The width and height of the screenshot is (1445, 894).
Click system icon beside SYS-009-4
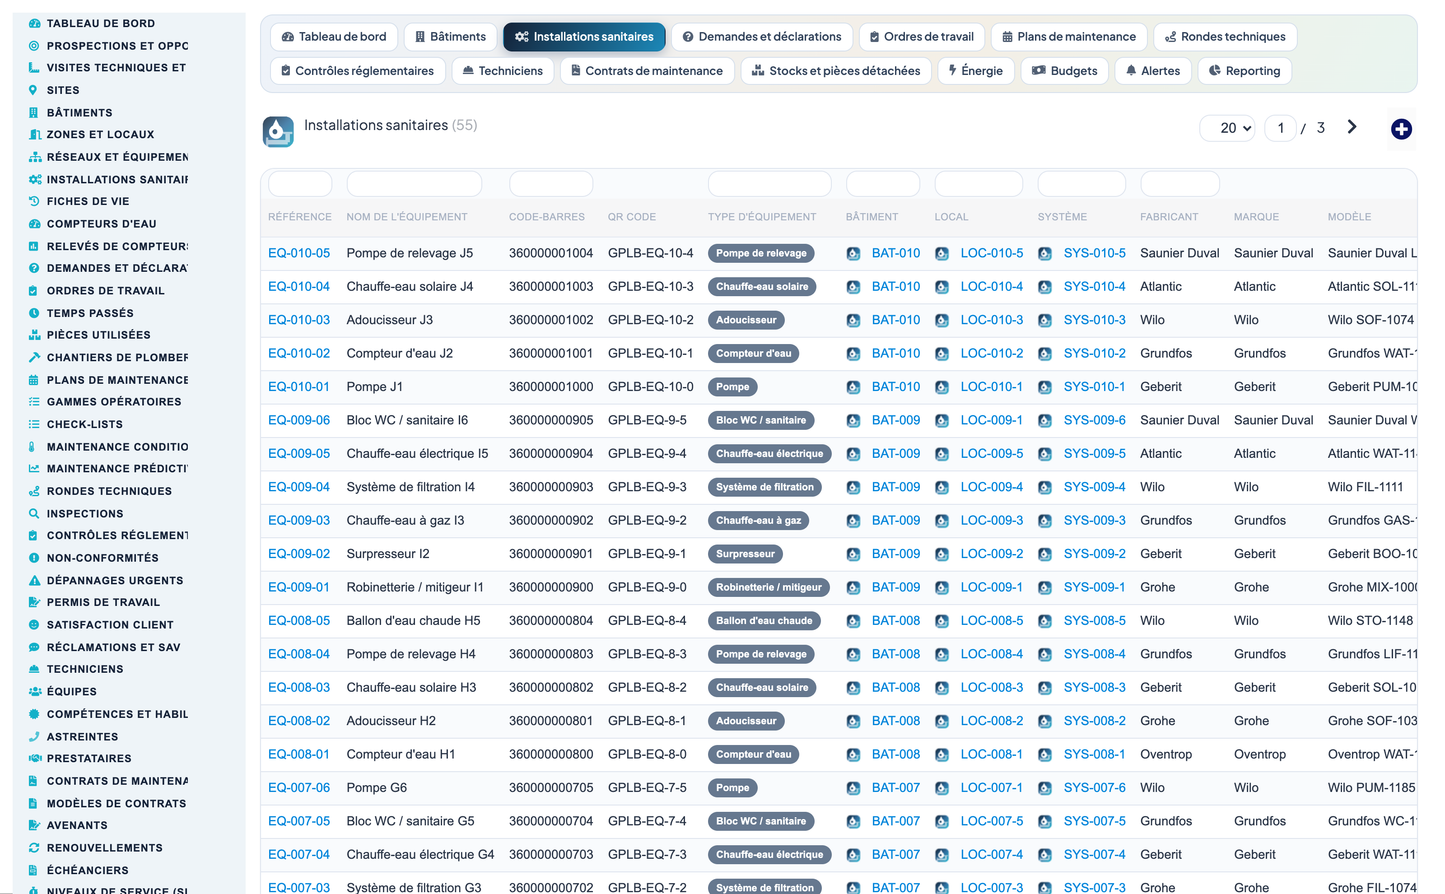coord(1045,488)
